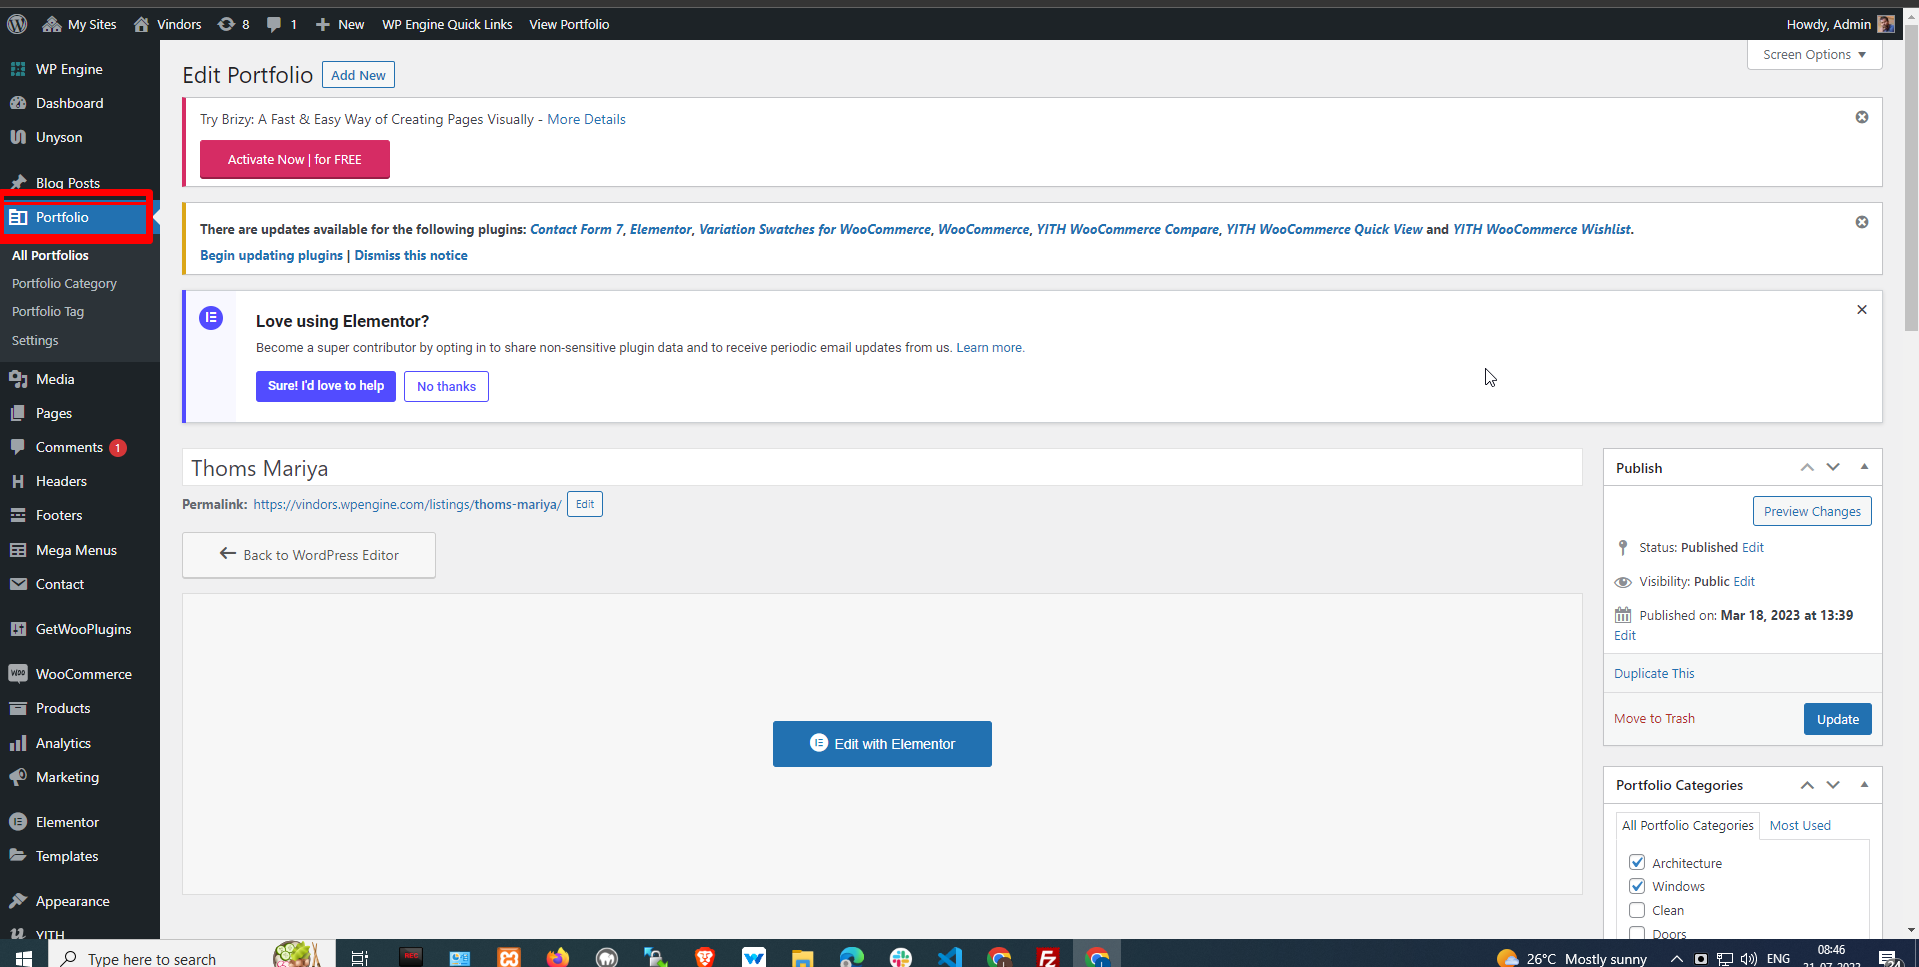Move Publish box up arrow
Viewport: 1919px width, 967px height.
point(1807,467)
